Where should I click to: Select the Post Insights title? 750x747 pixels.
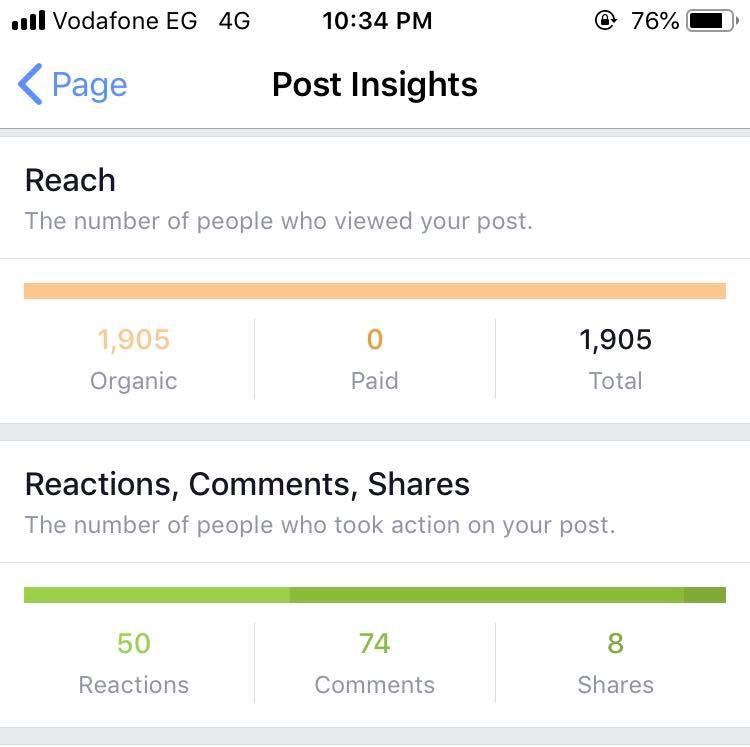pyautogui.click(x=375, y=85)
